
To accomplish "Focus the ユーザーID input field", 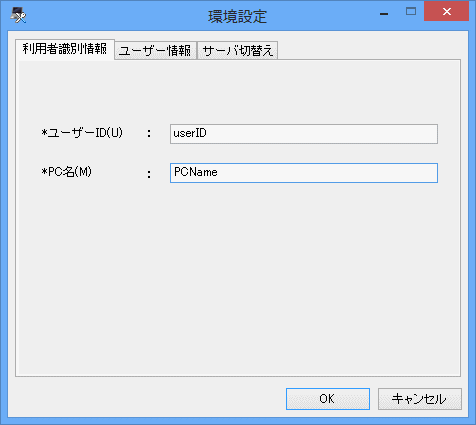I will tap(304, 134).
